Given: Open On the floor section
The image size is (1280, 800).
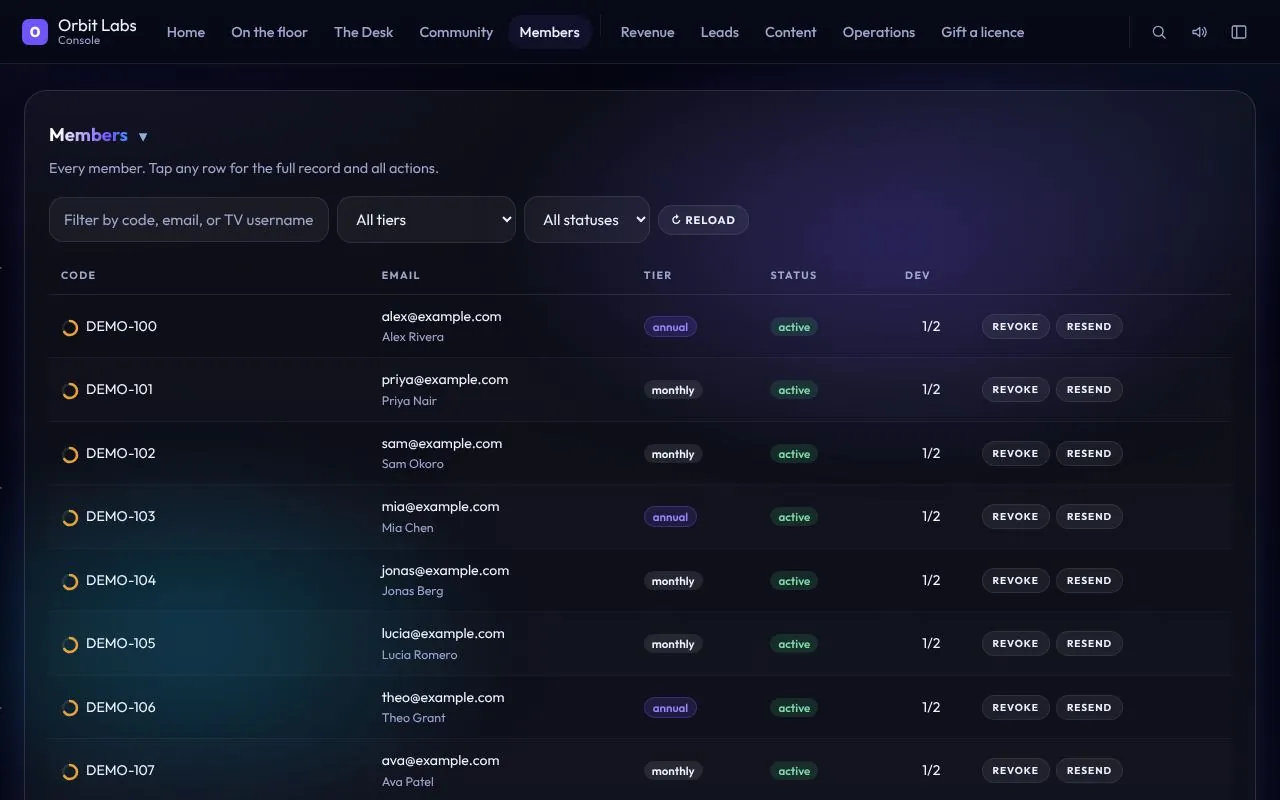Looking at the screenshot, I should pyautogui.click(x=269, y=32).
